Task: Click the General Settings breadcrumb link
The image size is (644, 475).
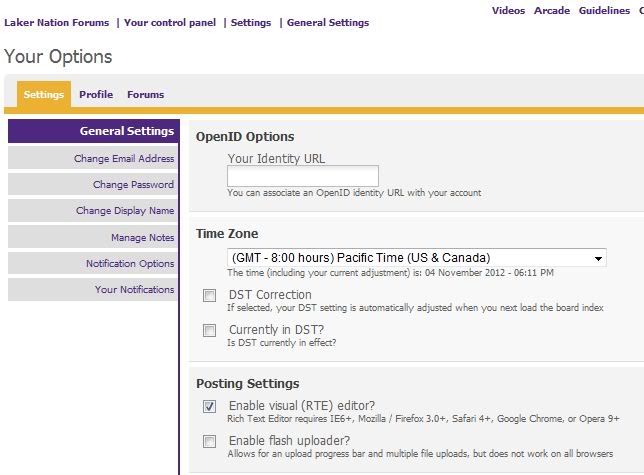Action: coord(328,23)
